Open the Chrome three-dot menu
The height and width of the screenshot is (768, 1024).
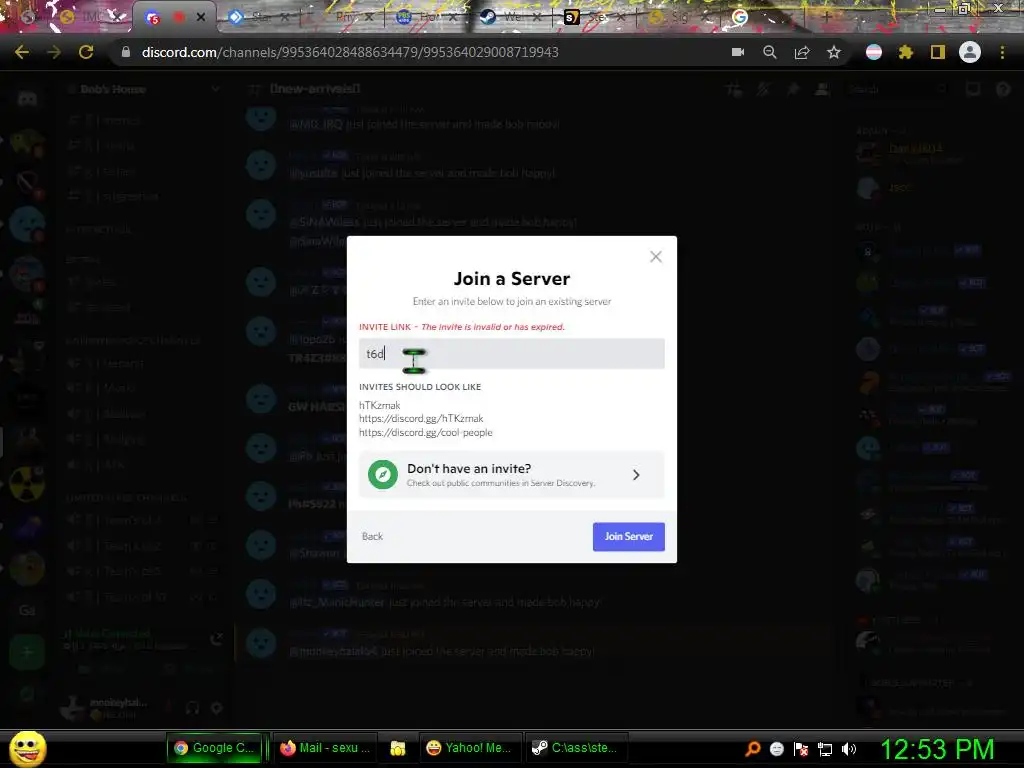coord(1002,52)
